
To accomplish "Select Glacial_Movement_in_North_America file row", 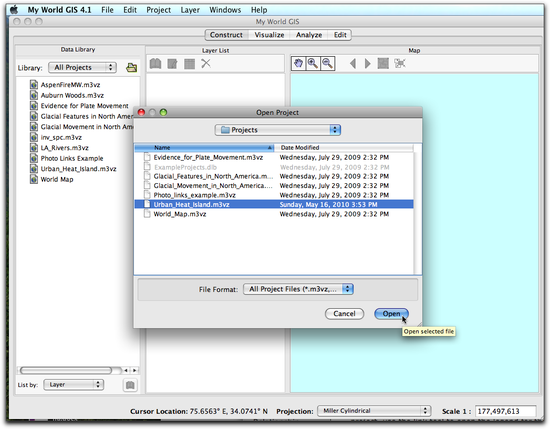I will pyautogui.click(x=274, y=186).
